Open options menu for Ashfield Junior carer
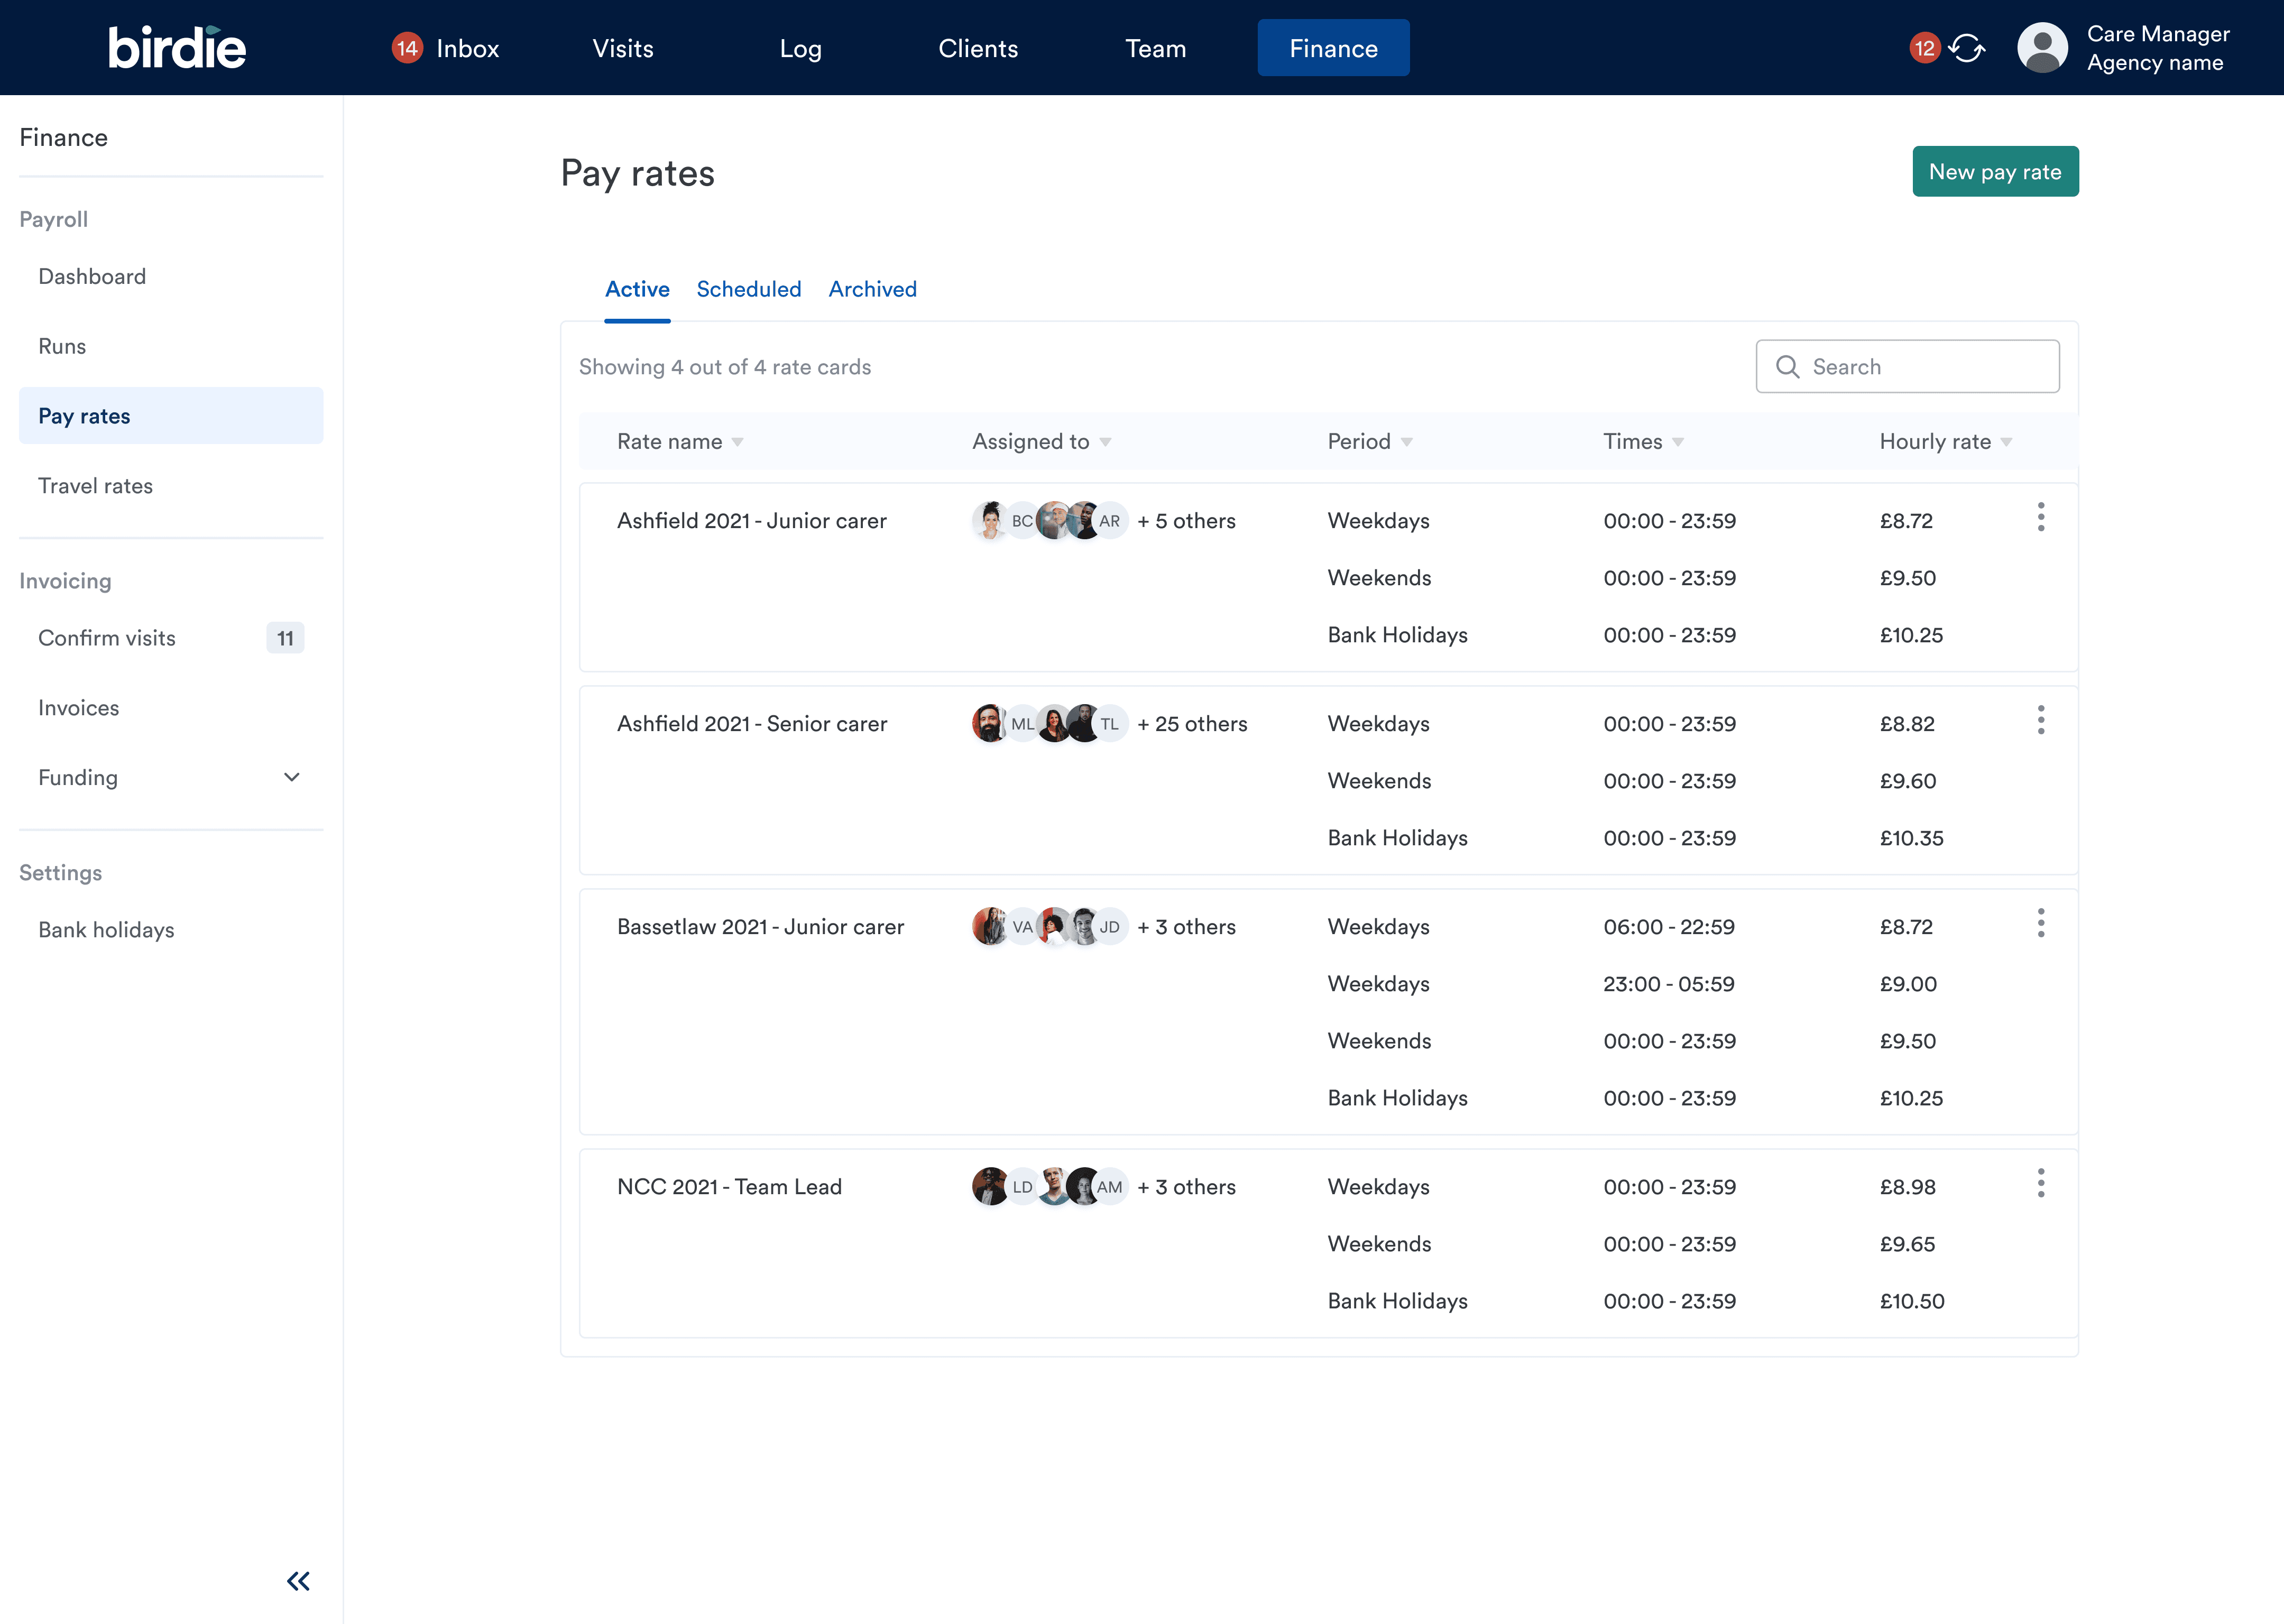The width and height of the screenshot is (2284, 1624). click(x=2040, y=517)
